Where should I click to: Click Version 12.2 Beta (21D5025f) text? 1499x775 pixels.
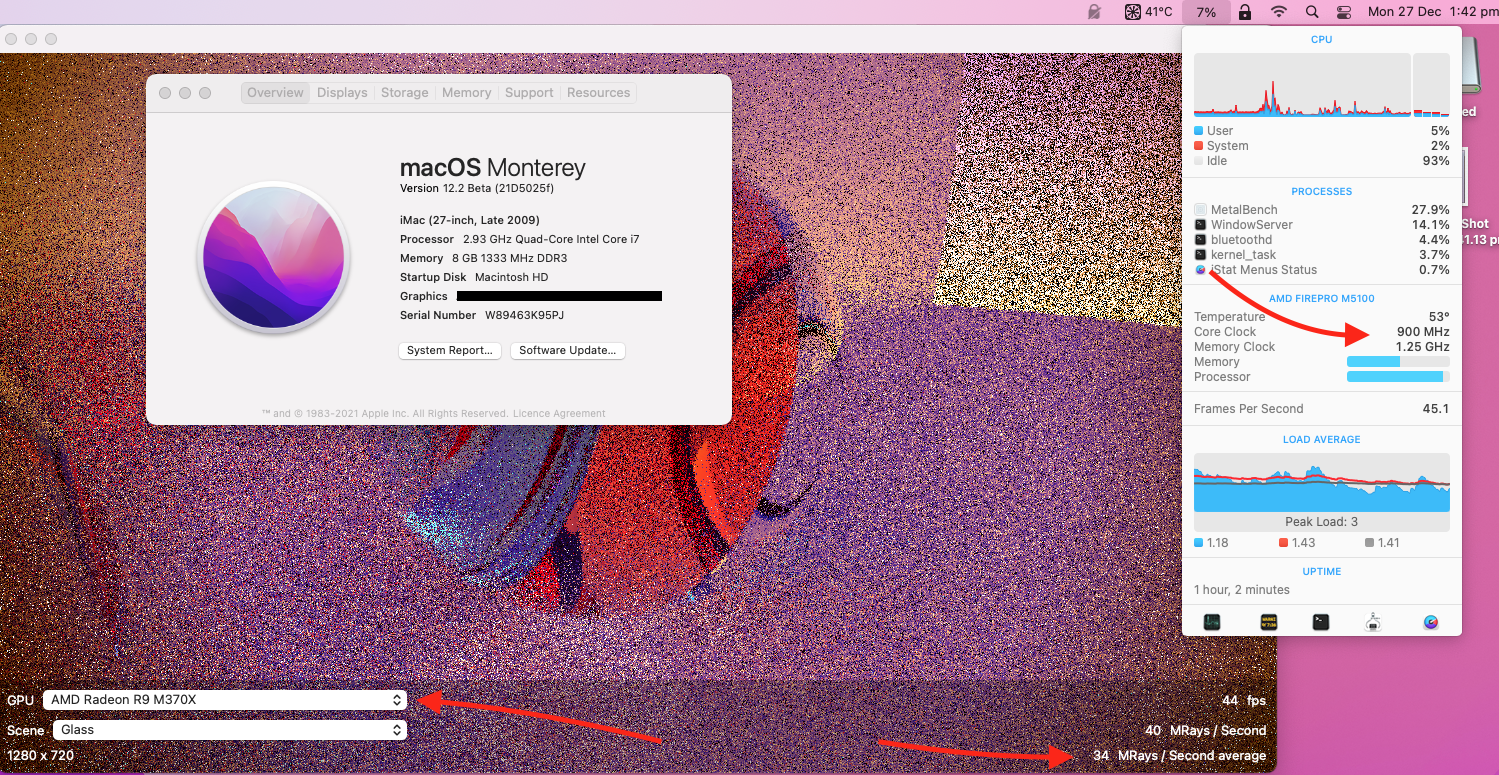point(477,188)
